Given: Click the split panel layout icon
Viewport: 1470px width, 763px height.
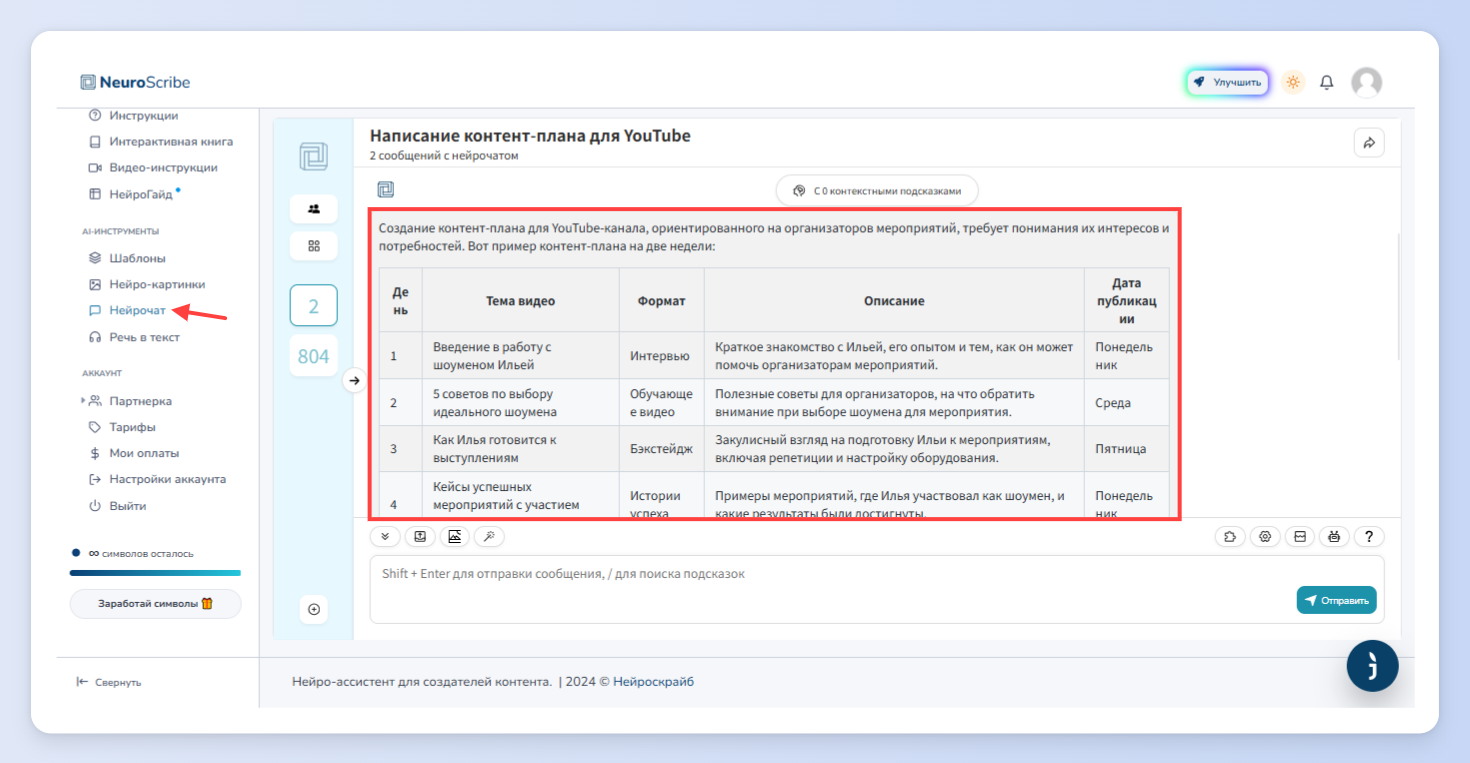Looking at the screenshot, I should 1300,537.
